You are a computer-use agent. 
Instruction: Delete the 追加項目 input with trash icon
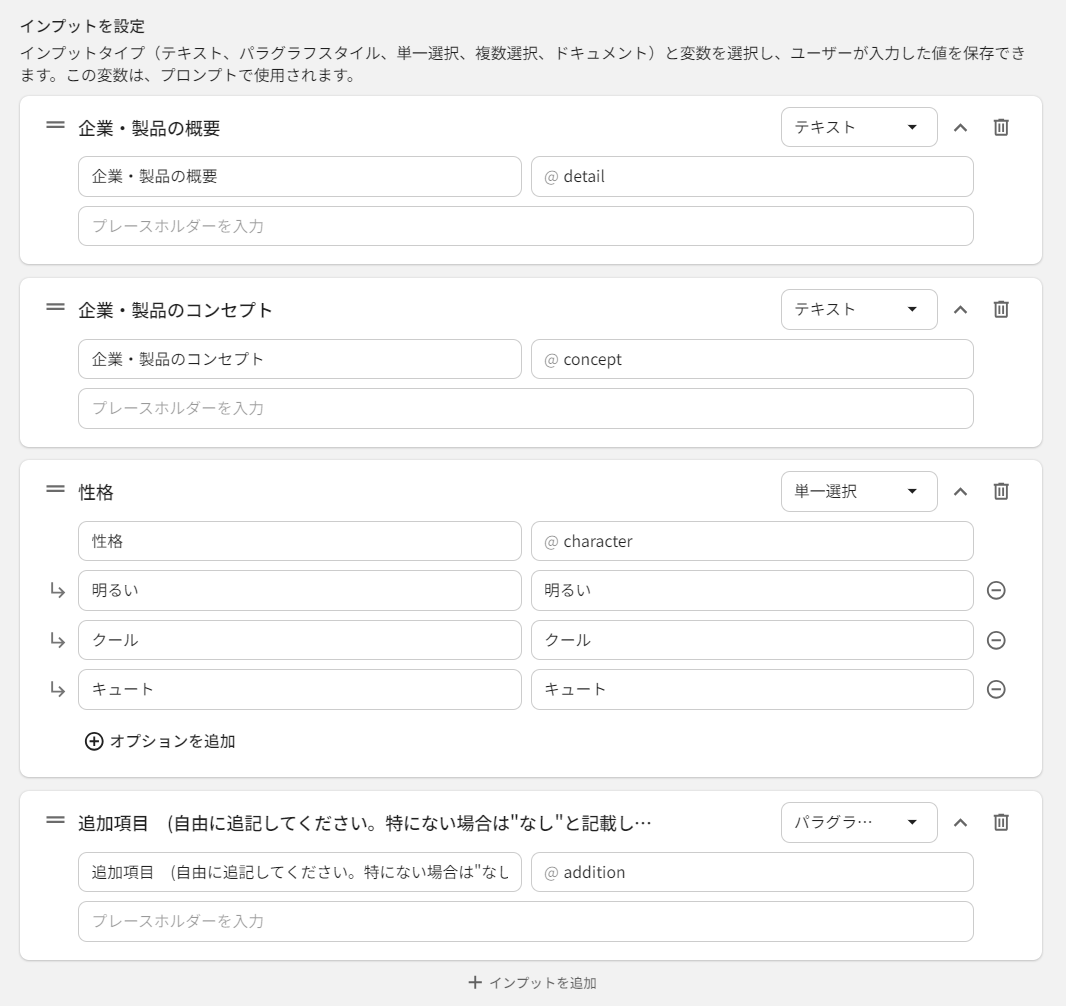pyautogui.click(x=1000, y=822)
